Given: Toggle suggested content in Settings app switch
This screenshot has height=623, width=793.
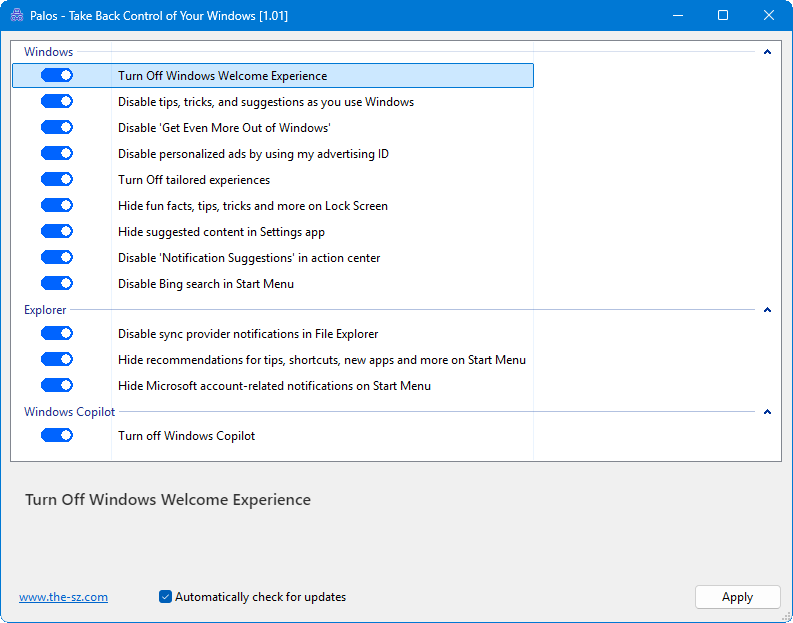Looking at the screenshot, I should coord(57,231).
